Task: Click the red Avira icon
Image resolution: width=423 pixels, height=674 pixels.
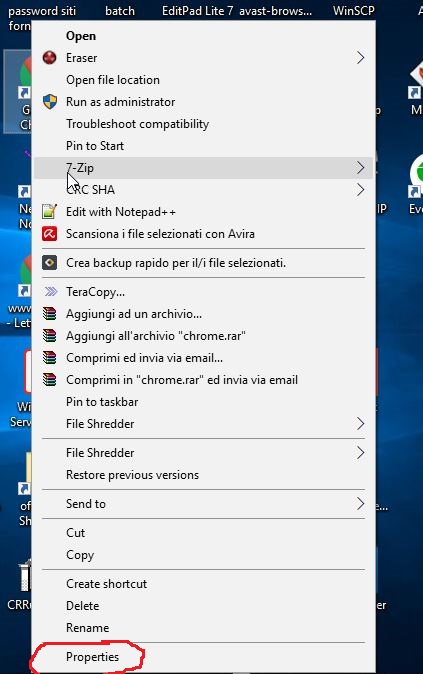Action: pos(49,234)
